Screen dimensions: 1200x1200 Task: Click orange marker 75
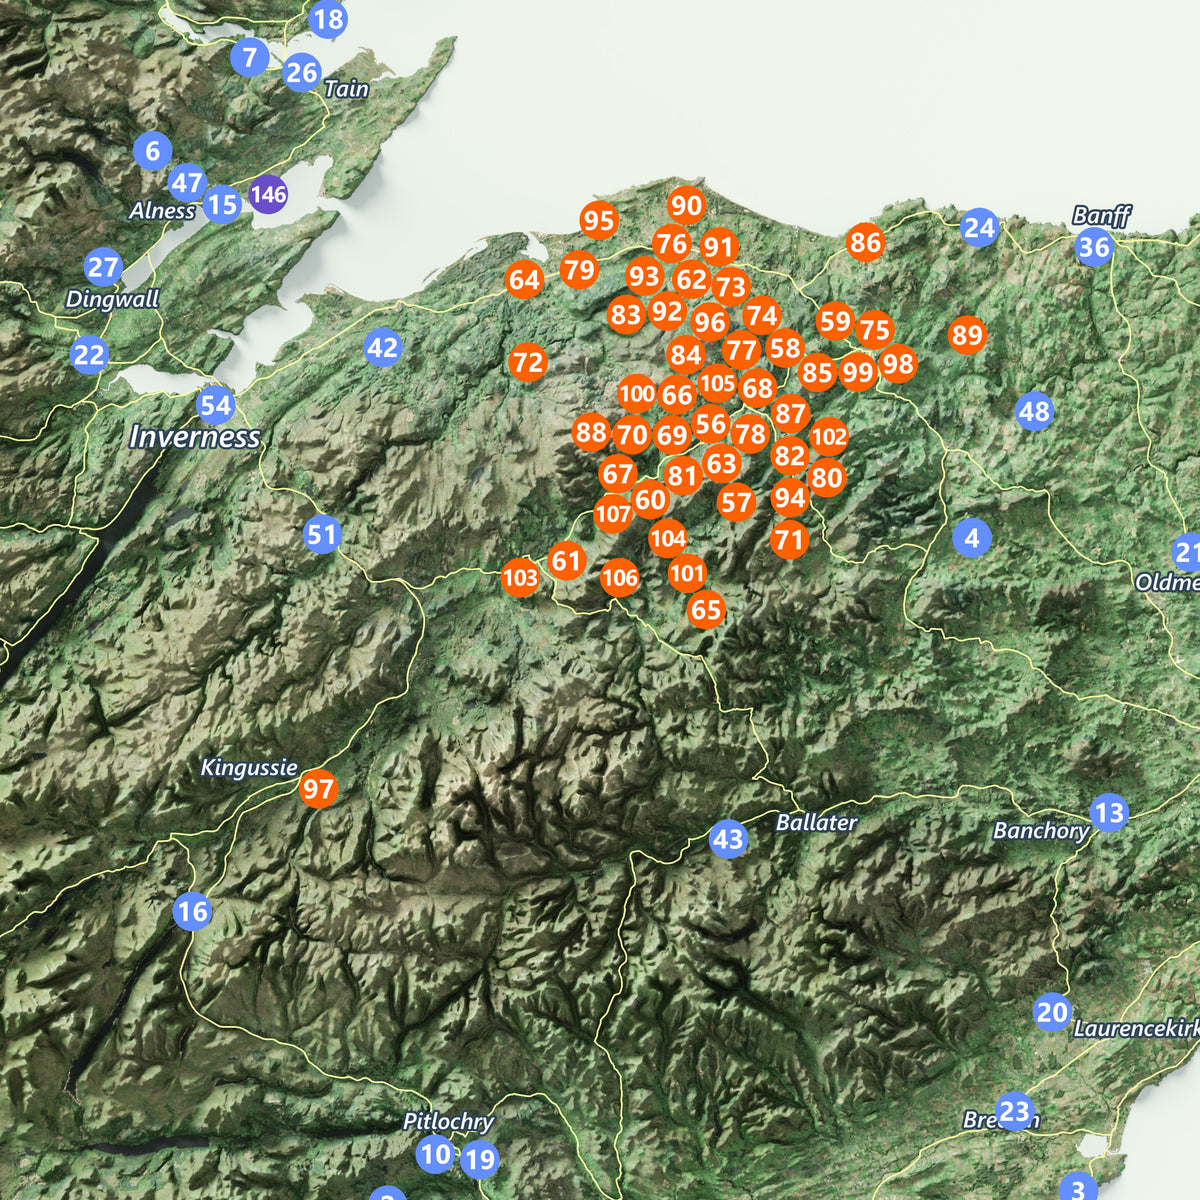(874, 329)
